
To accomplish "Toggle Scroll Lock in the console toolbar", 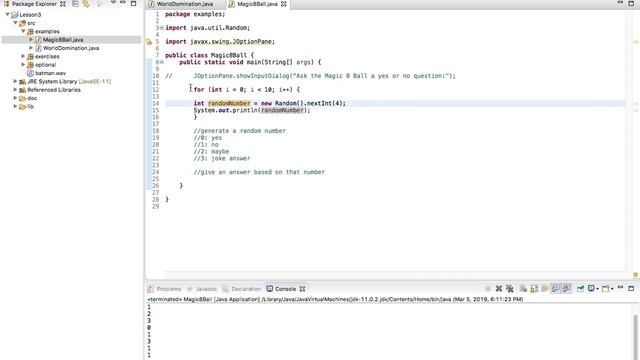I will pyautogui.click(x=534, y=289).
